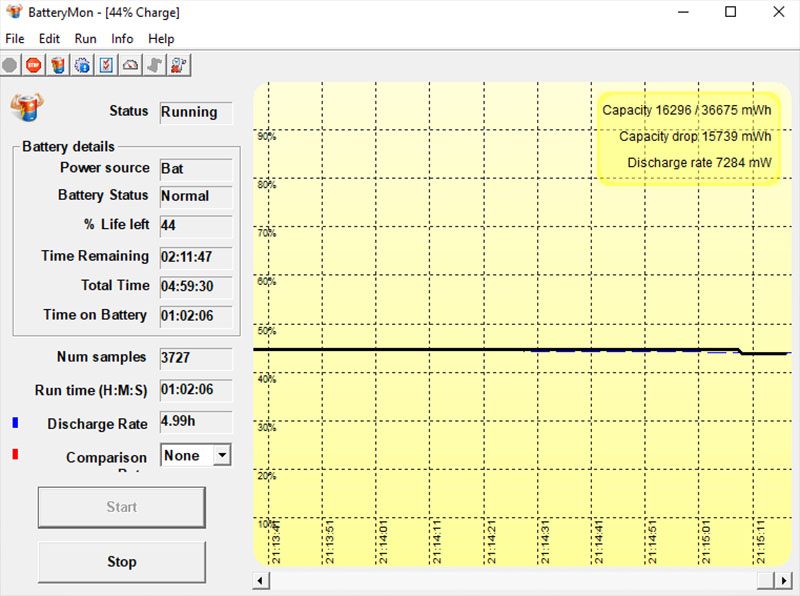The image size is (800, 596).
Task: Click the blue Discharge Rate color marker
Action: (15, 423)
